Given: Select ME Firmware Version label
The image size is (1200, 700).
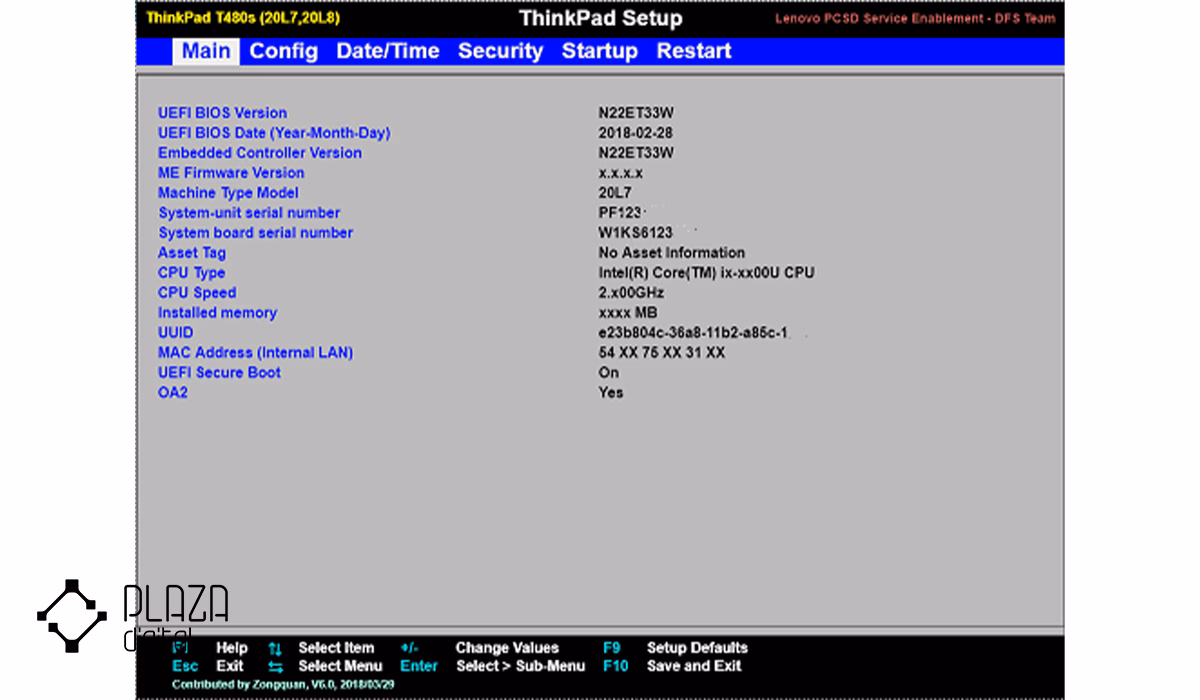Looking at the screenshot, I should click(231, 173).
